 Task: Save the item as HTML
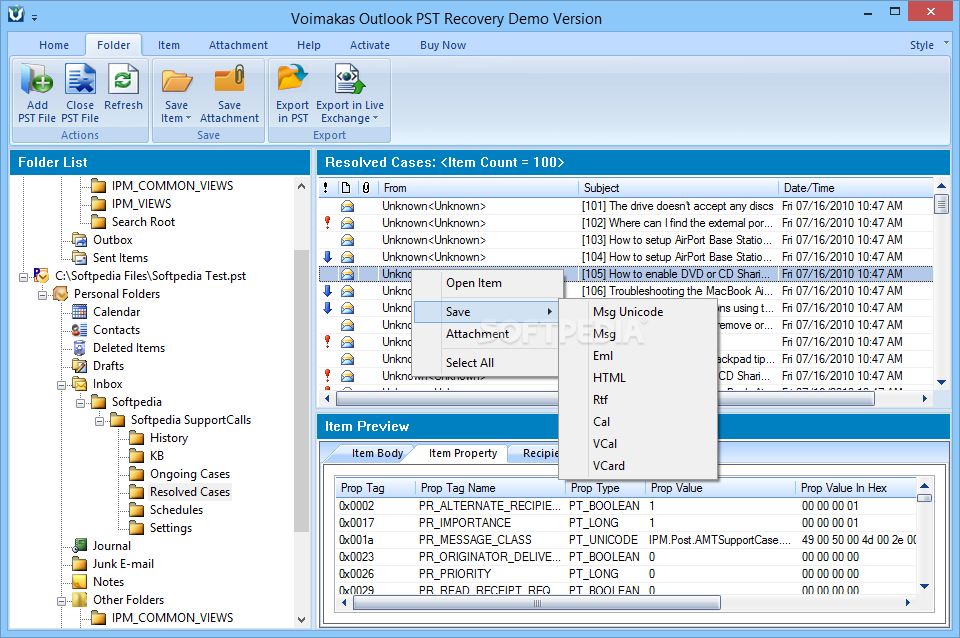point(609,378)
